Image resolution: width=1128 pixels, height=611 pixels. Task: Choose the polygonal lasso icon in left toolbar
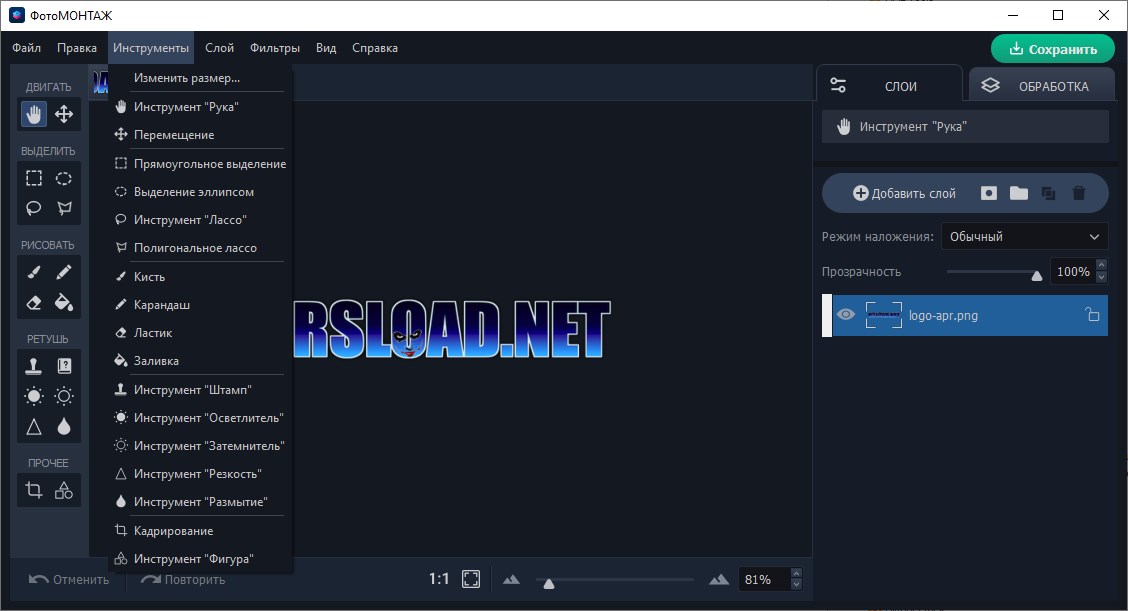[64, 208]
